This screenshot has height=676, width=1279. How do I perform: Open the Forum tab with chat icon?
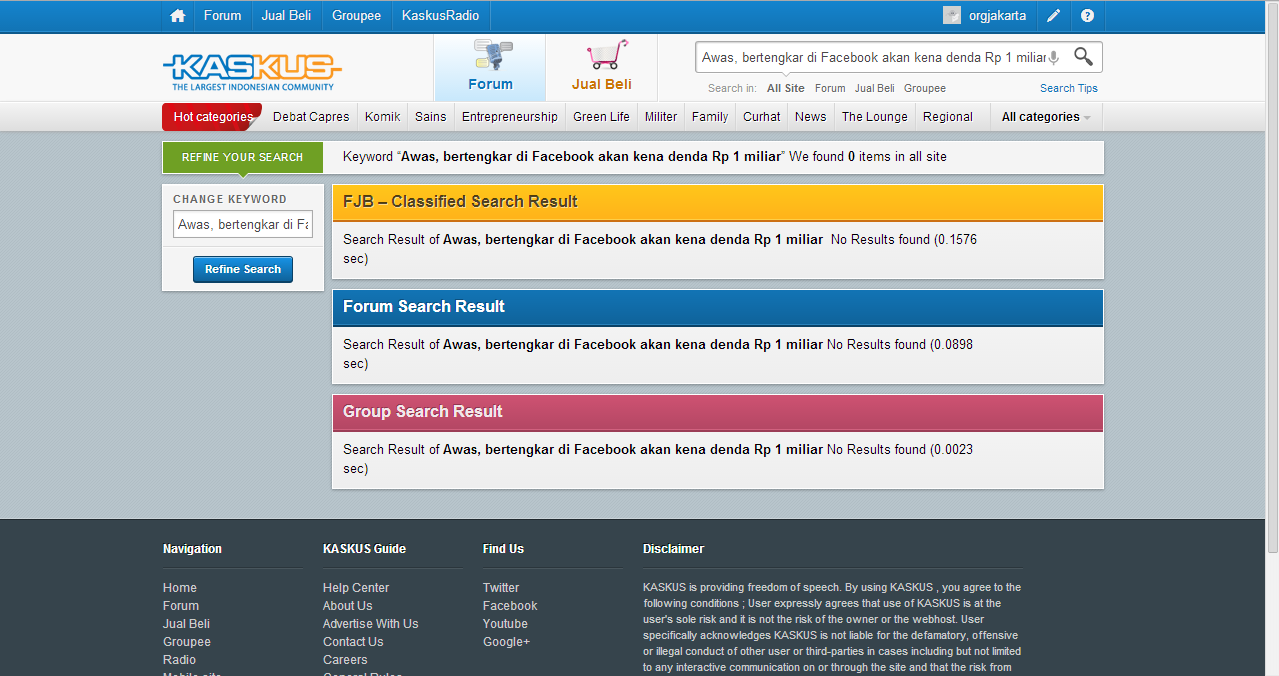coord(490,67)
